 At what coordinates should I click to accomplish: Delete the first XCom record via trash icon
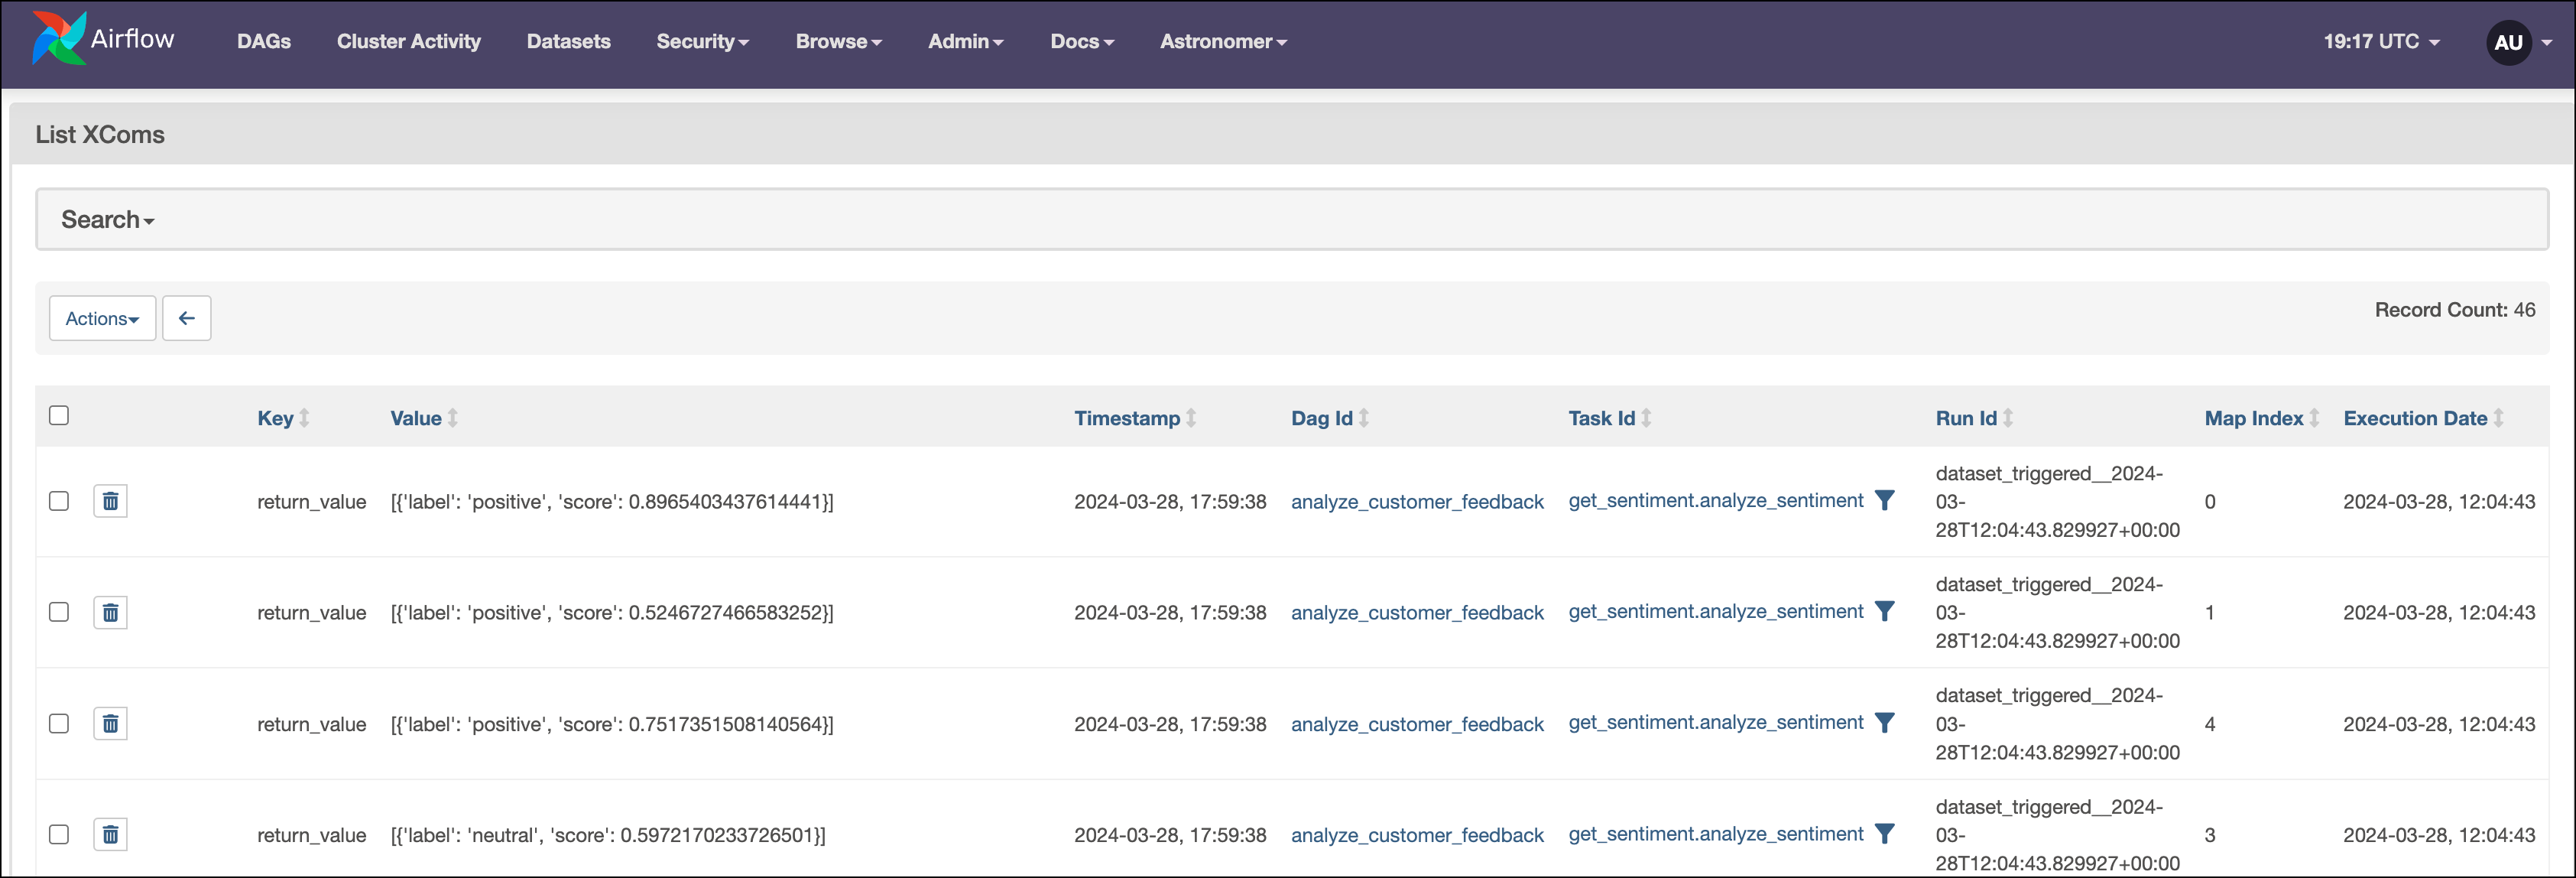[110, 501]
